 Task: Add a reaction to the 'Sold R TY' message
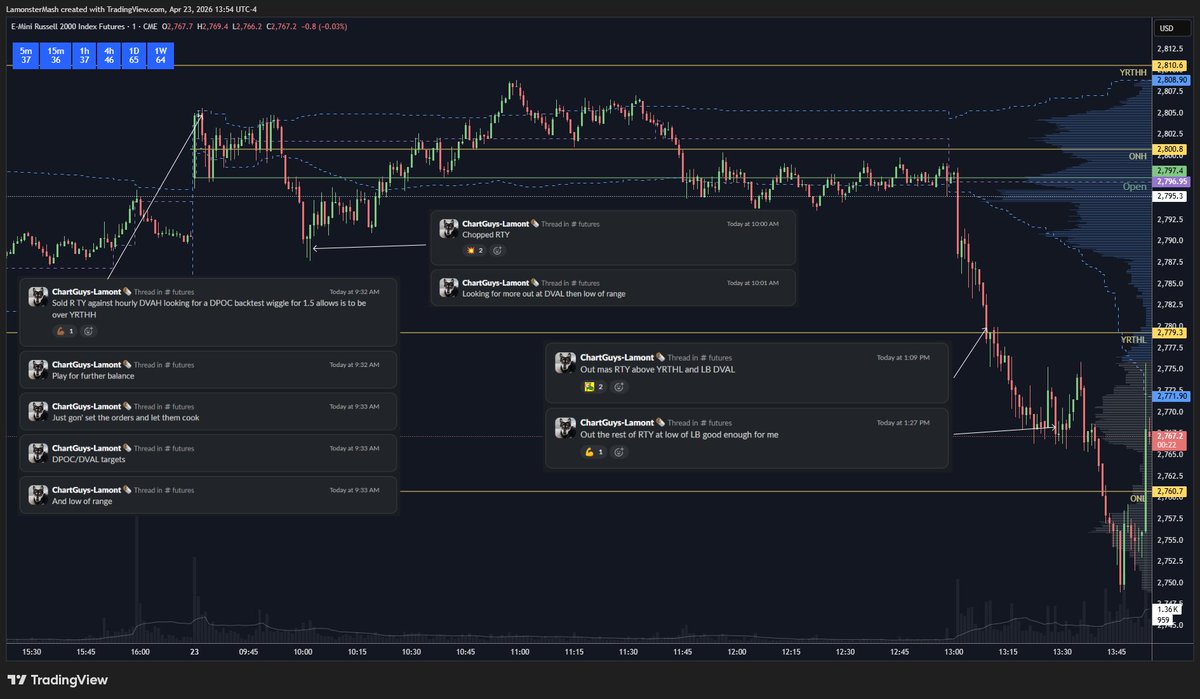click(89, 330)
